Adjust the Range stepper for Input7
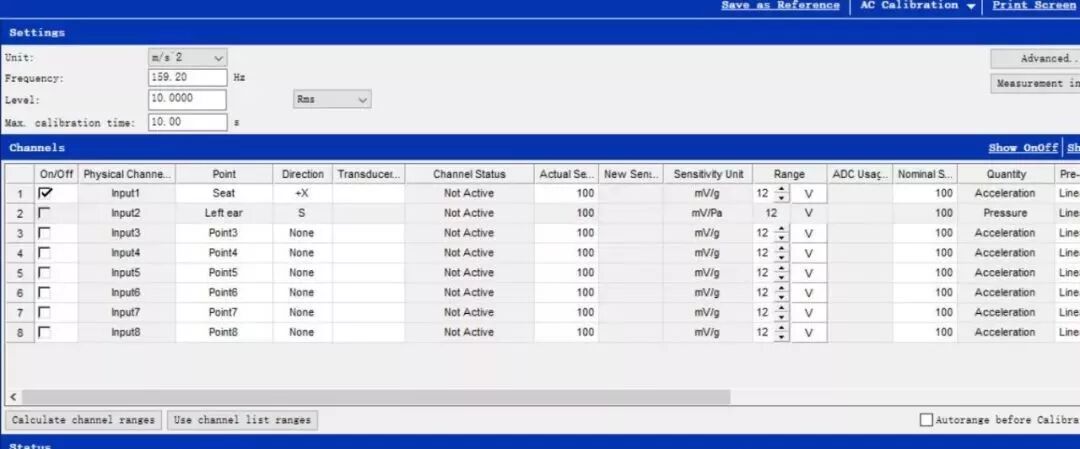This screenshot has height=449, width=1080. point(780,313)
